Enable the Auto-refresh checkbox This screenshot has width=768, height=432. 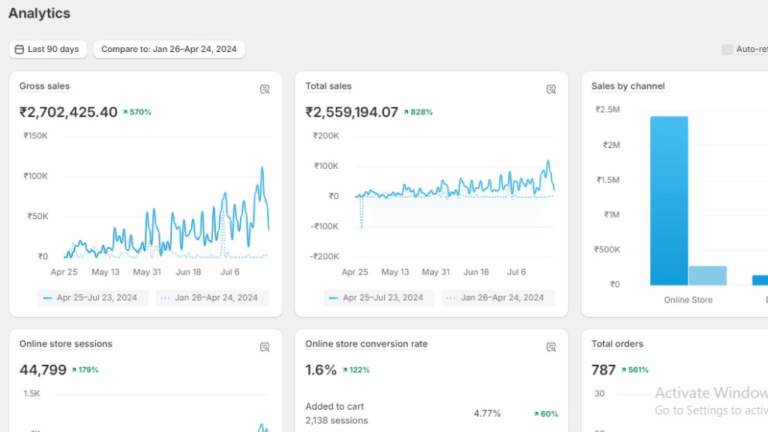point(727,49)
